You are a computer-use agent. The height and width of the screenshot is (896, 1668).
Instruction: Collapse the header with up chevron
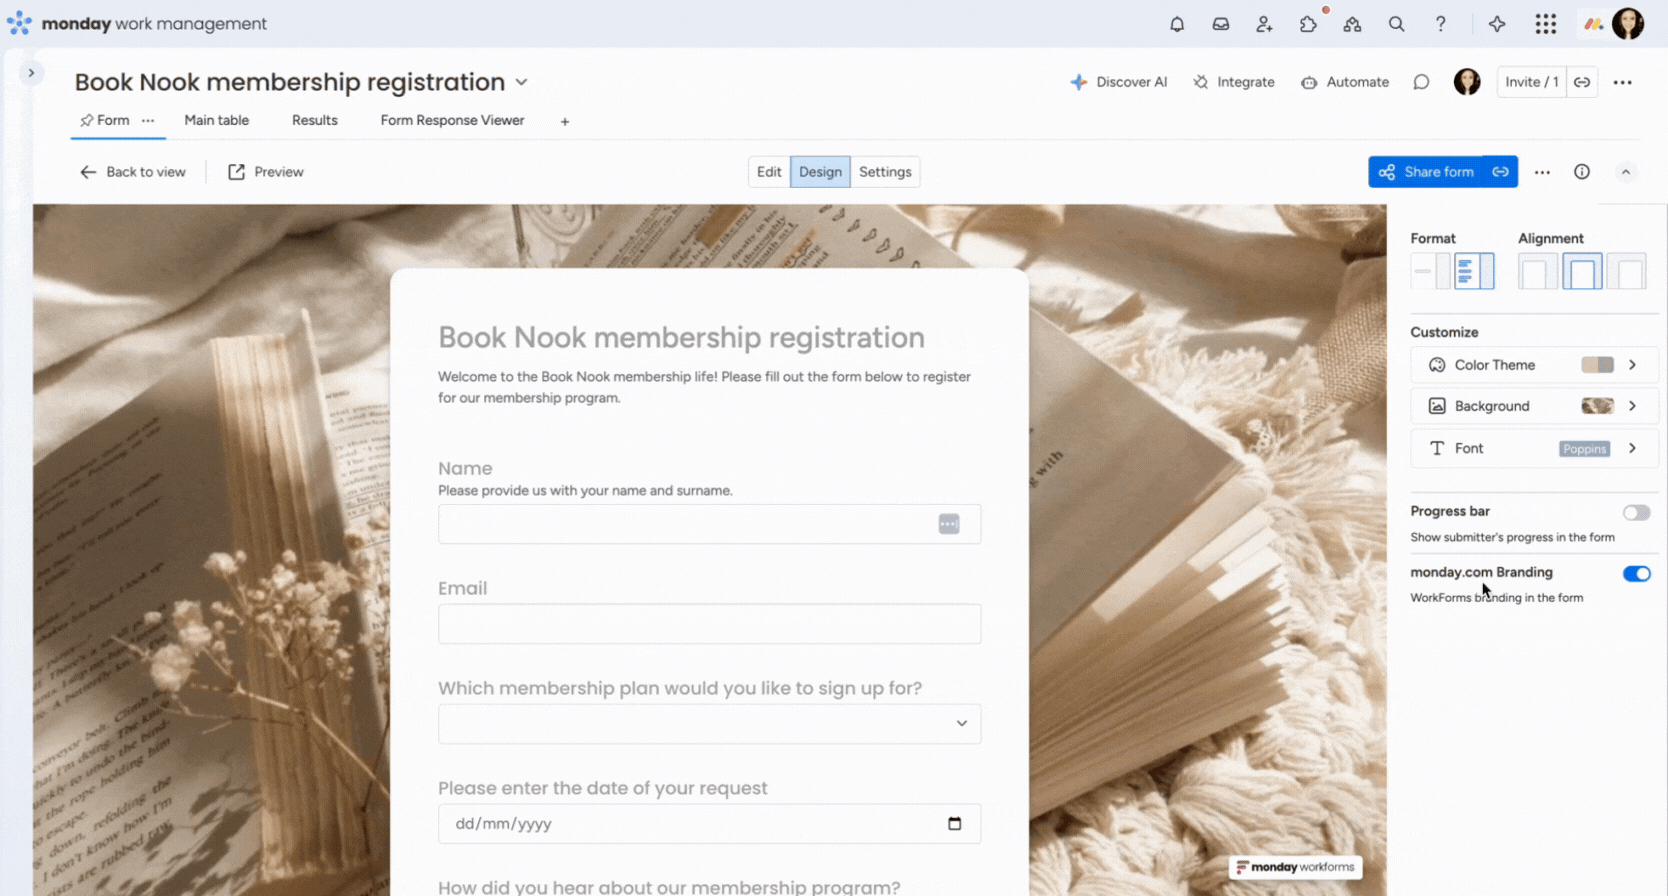pos(1626,172)
